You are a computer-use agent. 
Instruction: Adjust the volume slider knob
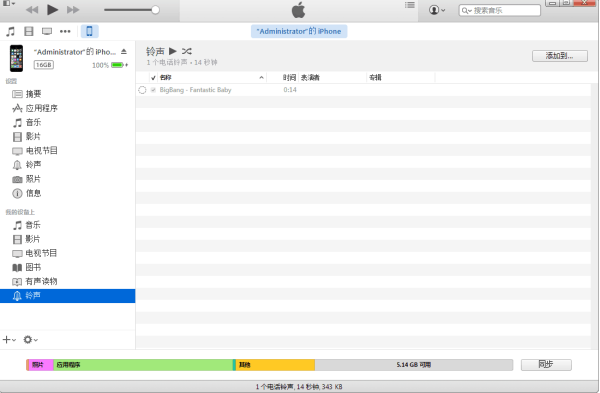155,10
